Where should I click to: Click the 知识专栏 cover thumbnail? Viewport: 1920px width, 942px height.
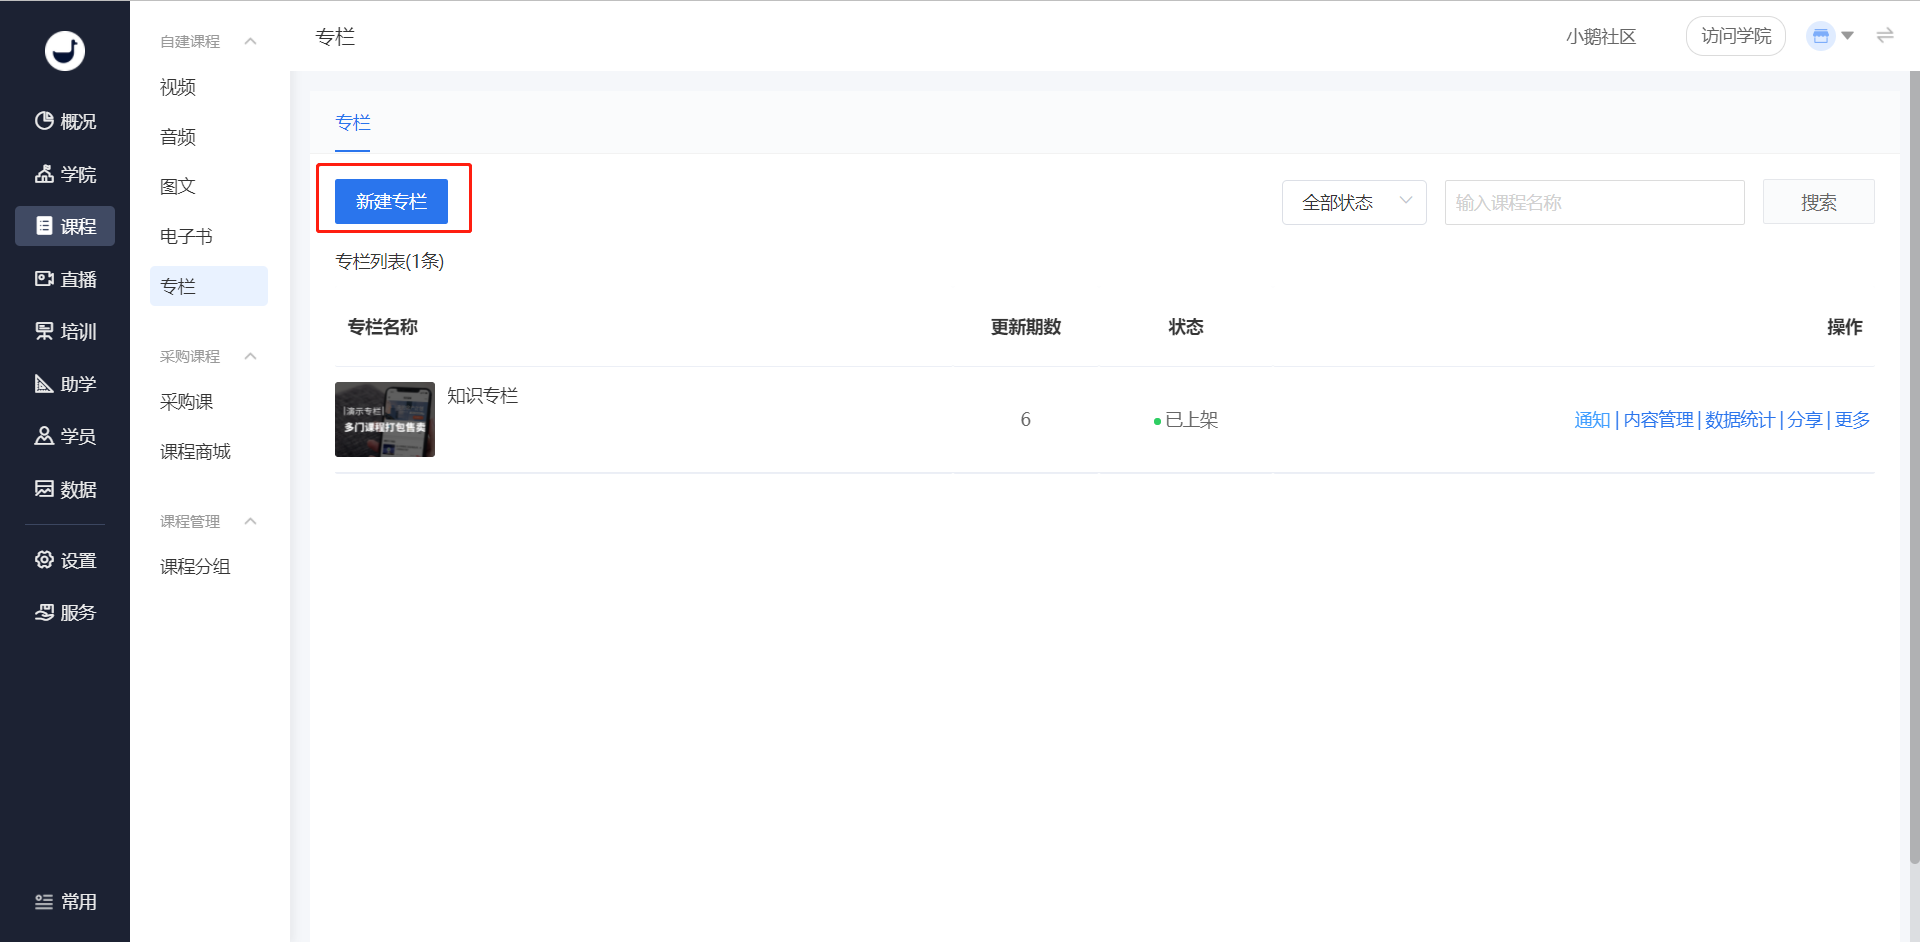click(385, 419)
